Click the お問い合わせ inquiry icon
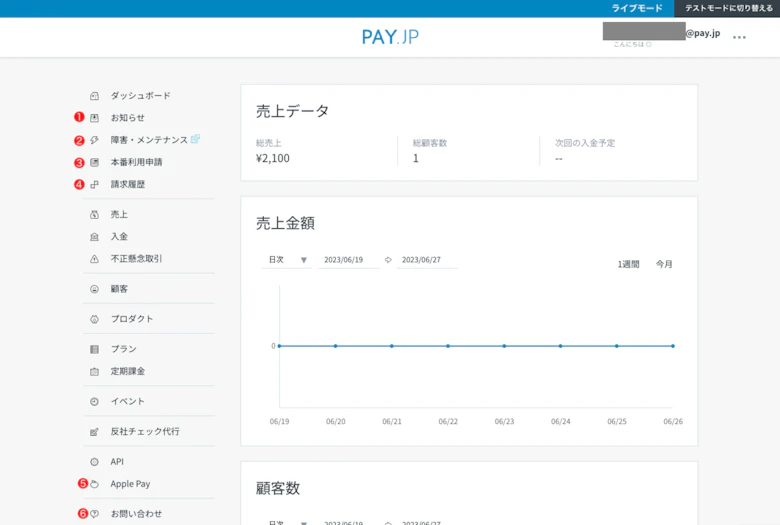Image resolution: width=780 pixels, height=525 pixels. click(94, 514)
